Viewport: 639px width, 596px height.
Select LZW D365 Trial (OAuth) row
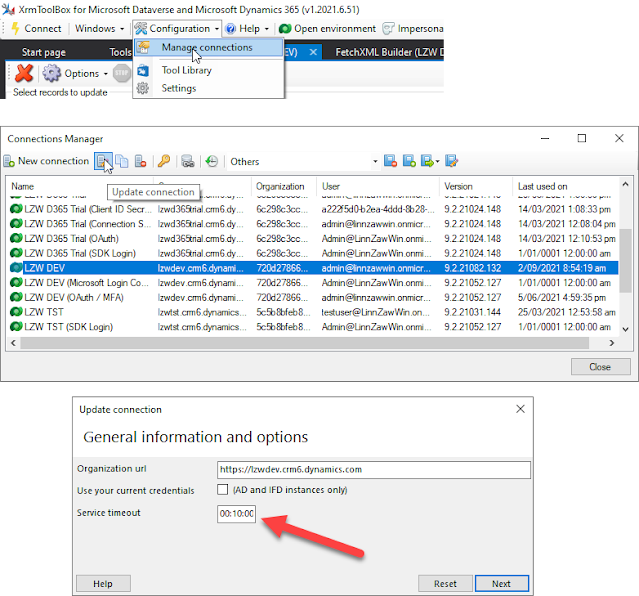click(x=313, y=238)
